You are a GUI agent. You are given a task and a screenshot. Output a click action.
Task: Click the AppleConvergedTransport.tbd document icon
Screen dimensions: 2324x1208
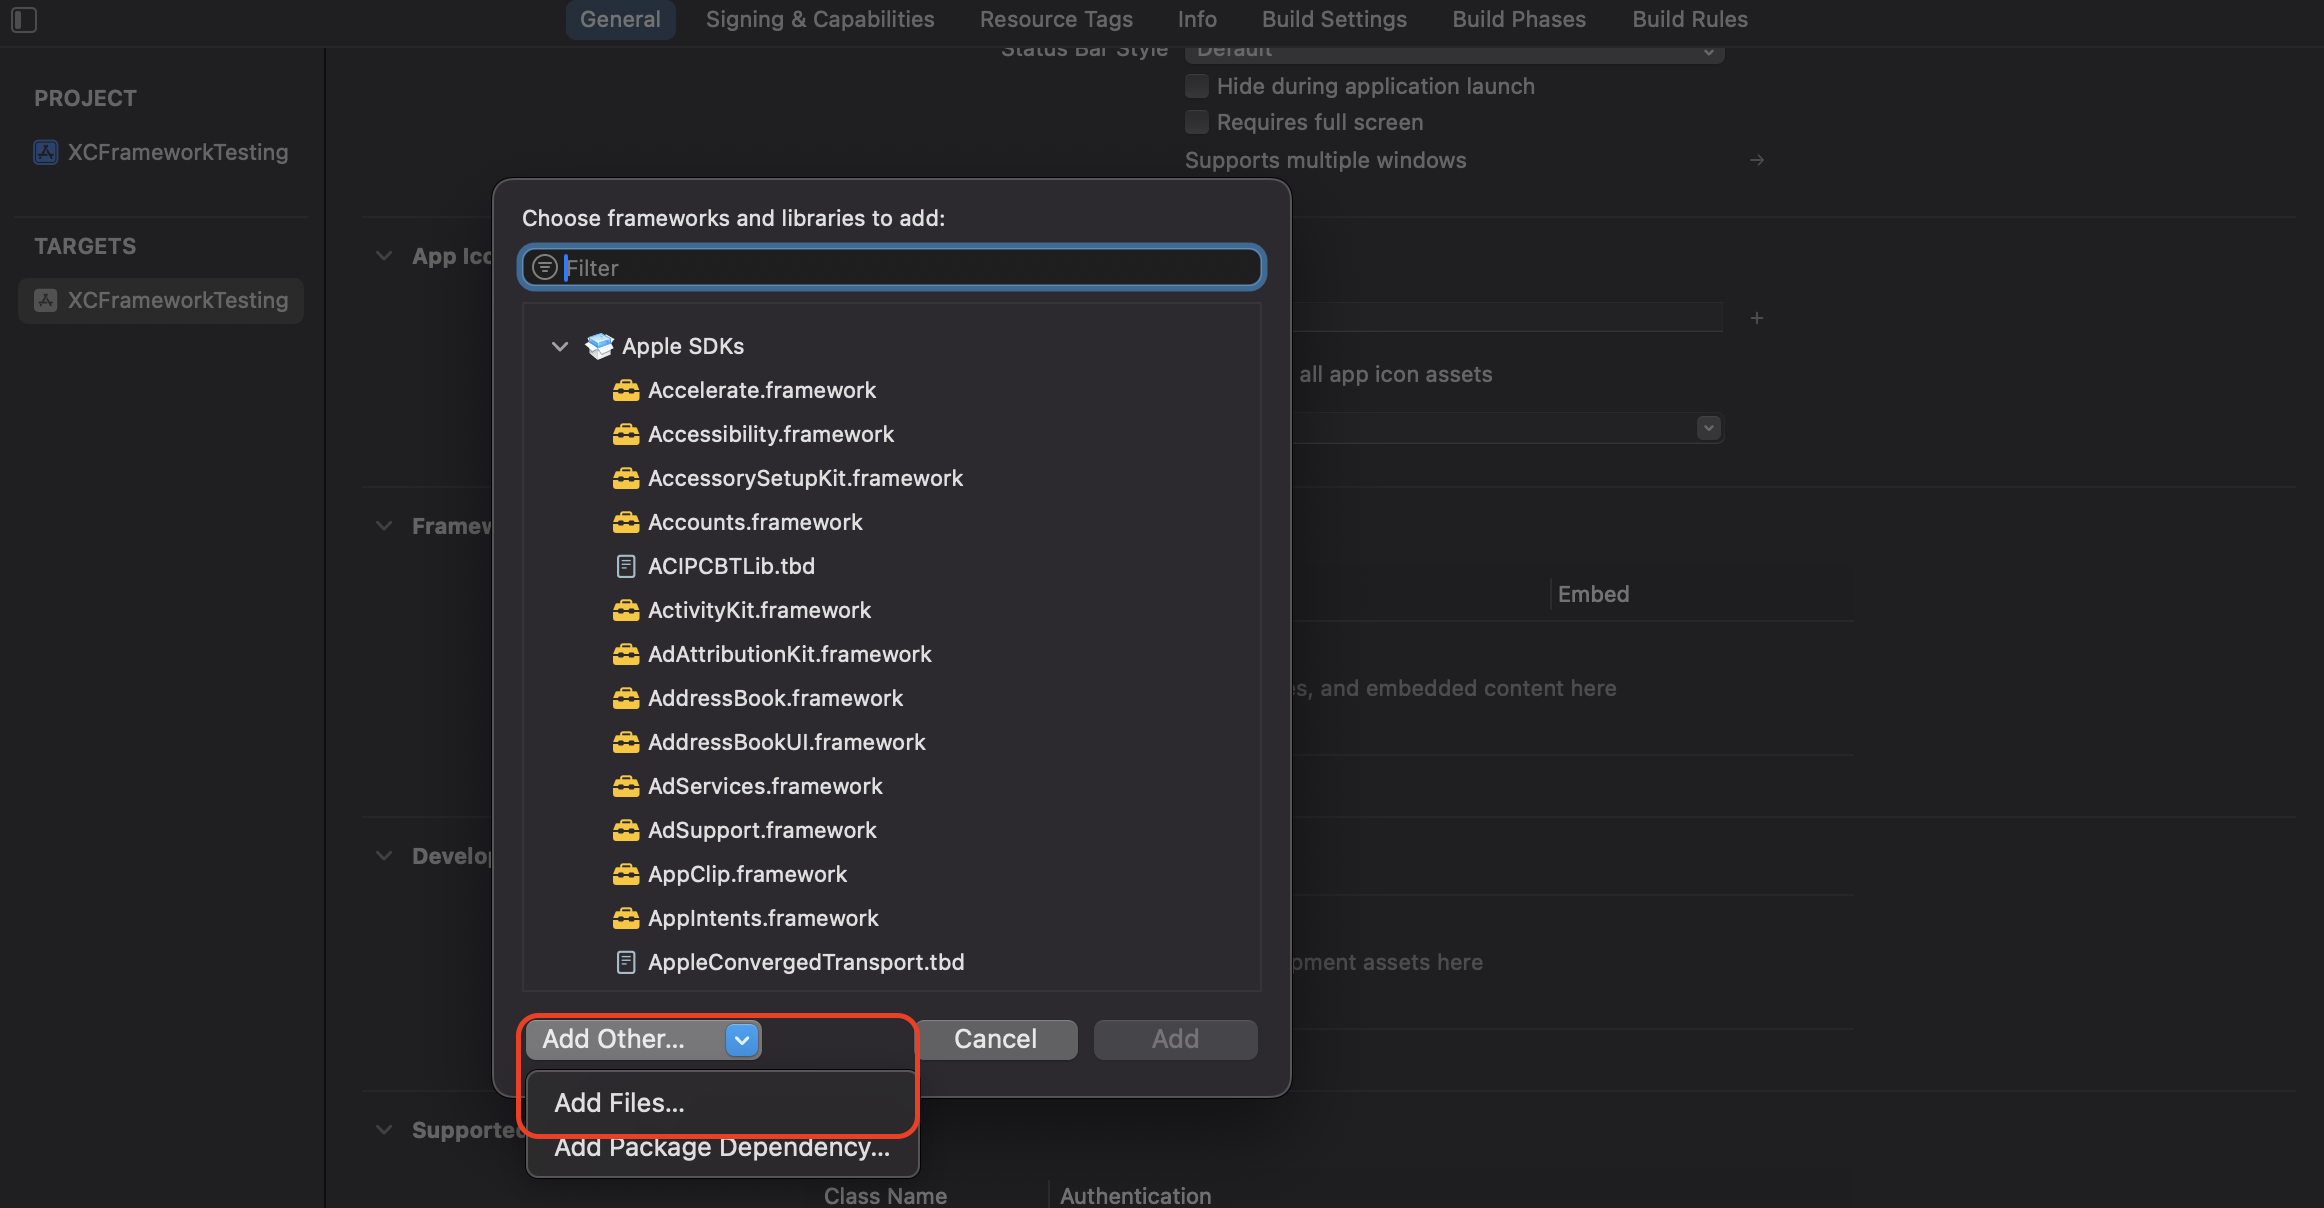[x=626, y=962]
